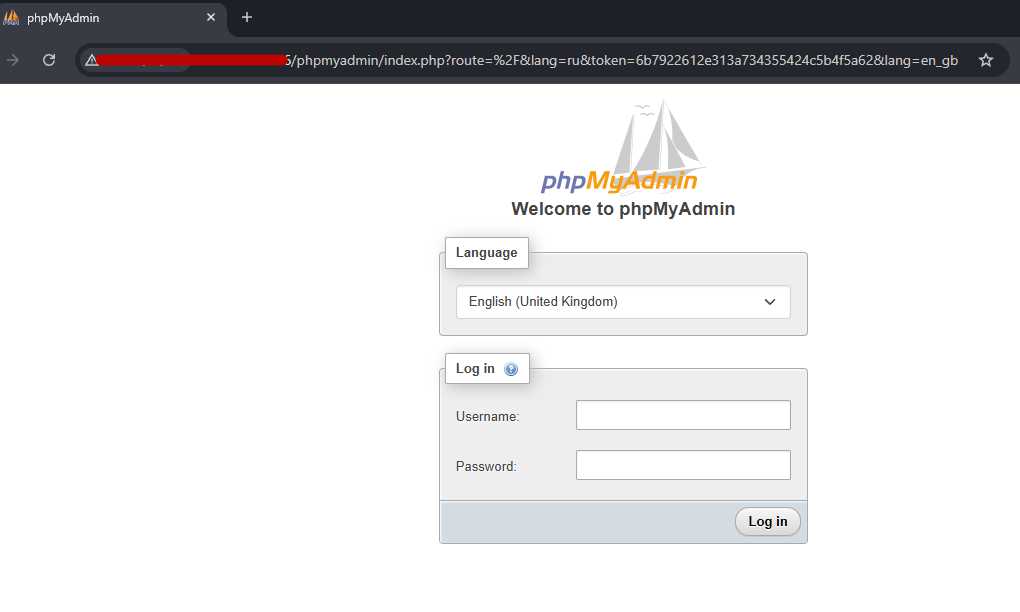Focus the Password input field
This screenshot has height=612, width=1020.
click(x=683, y=465)
